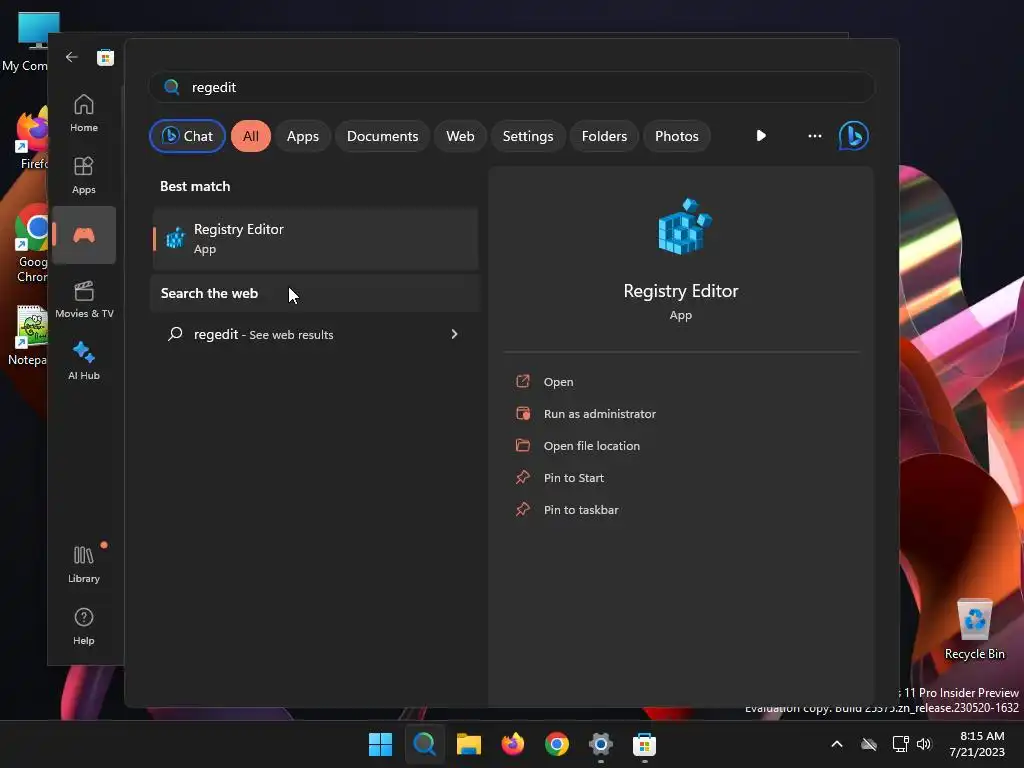
Task: Click the Best match heading
Action: pos(195,186)
